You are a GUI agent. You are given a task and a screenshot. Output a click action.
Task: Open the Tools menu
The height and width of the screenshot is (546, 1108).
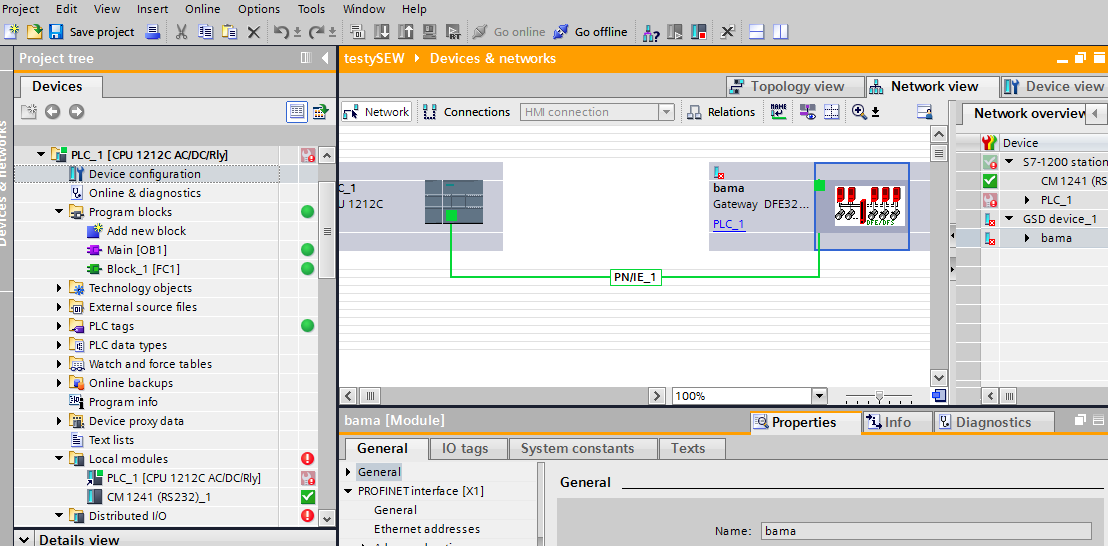pos(312,9)
